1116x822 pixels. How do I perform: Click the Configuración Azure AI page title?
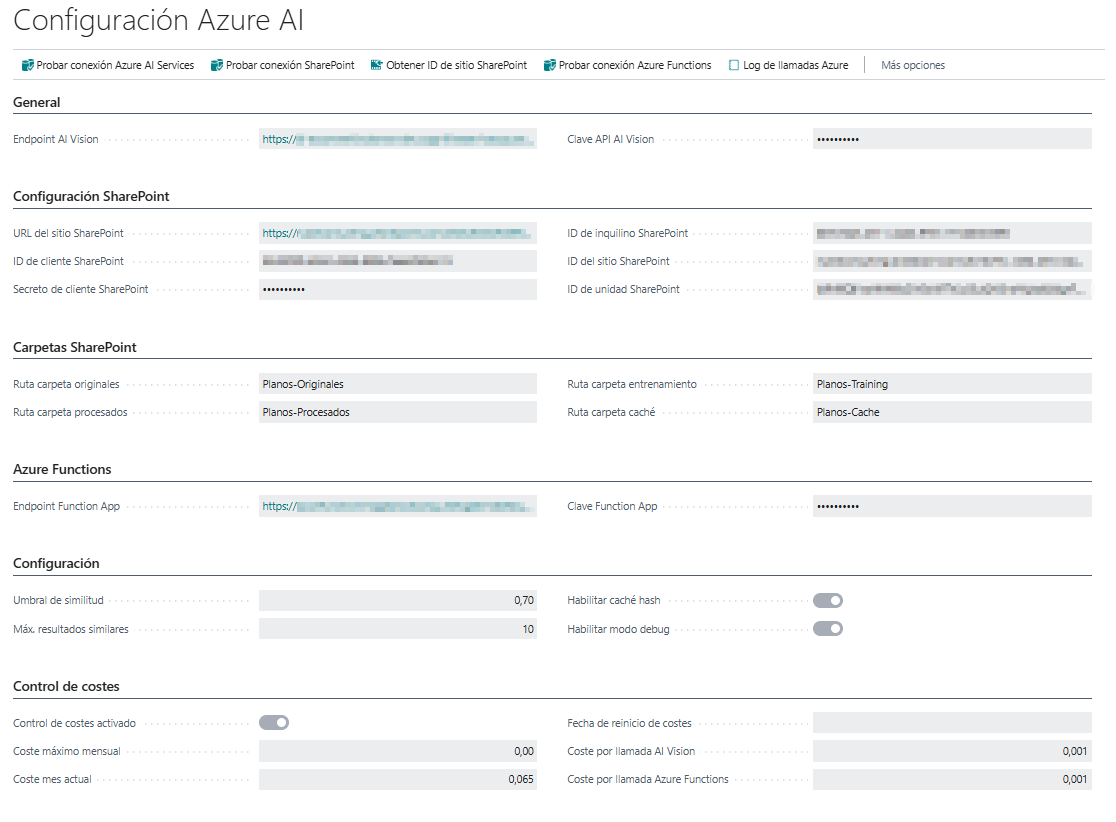tap(159, 21)
